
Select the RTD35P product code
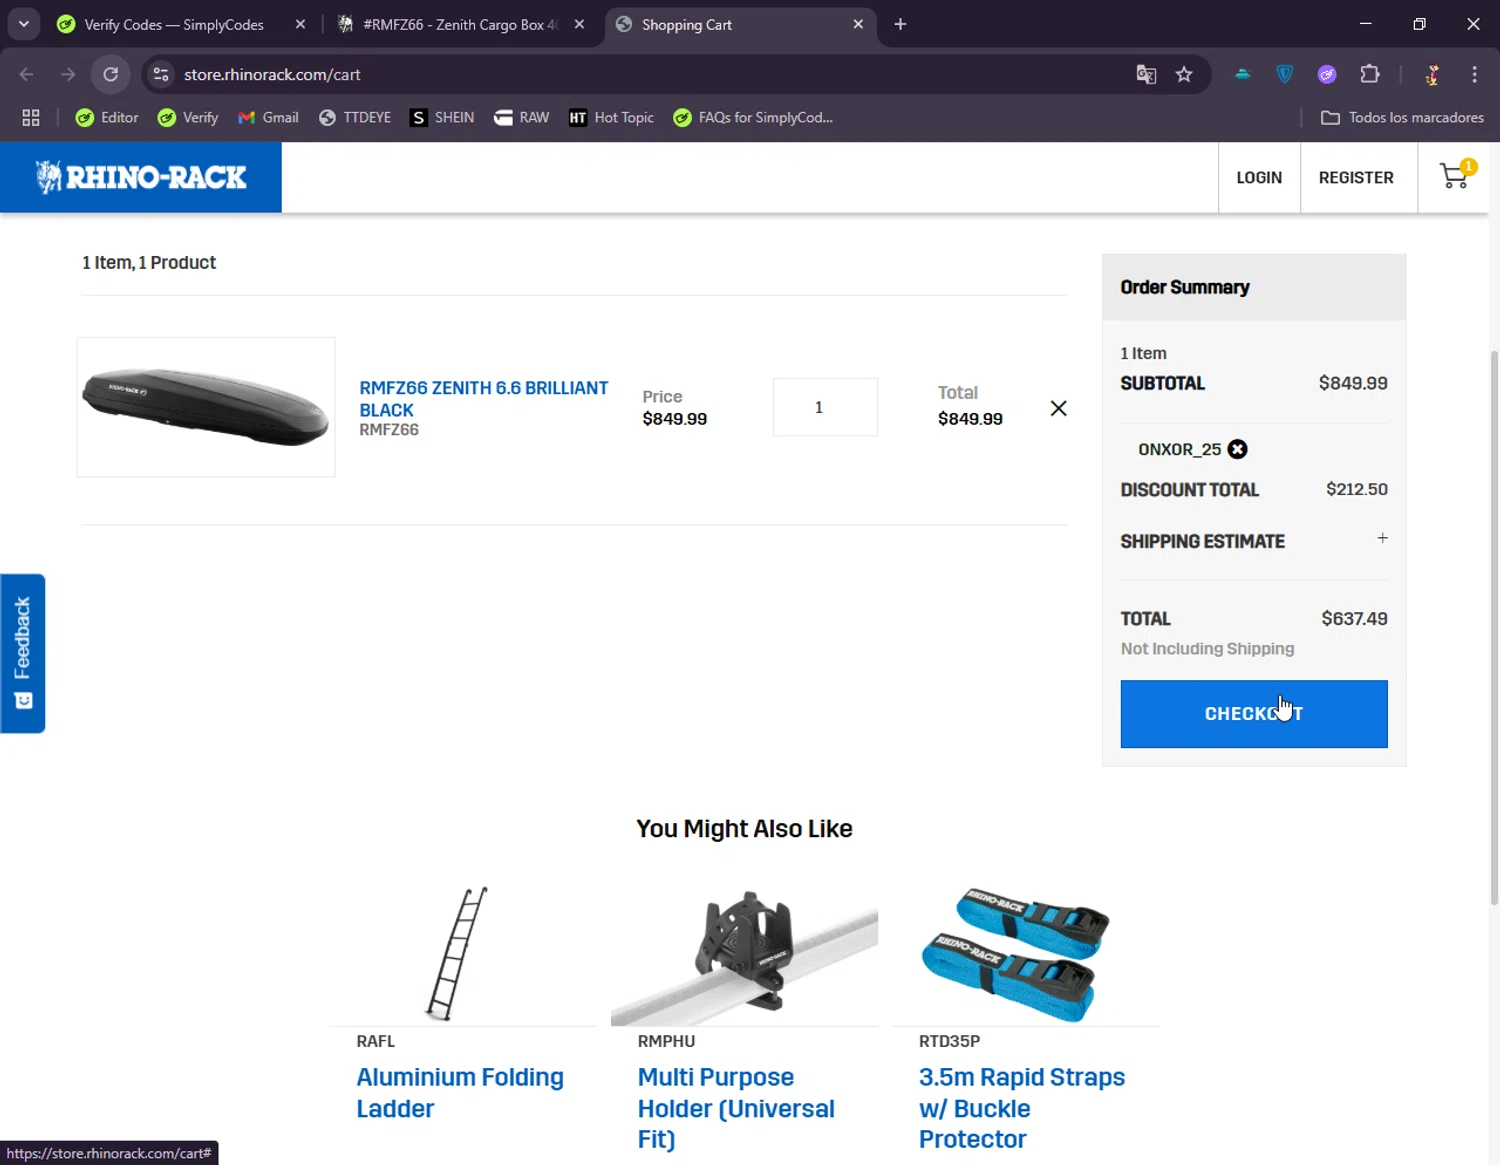point(949,1041)
